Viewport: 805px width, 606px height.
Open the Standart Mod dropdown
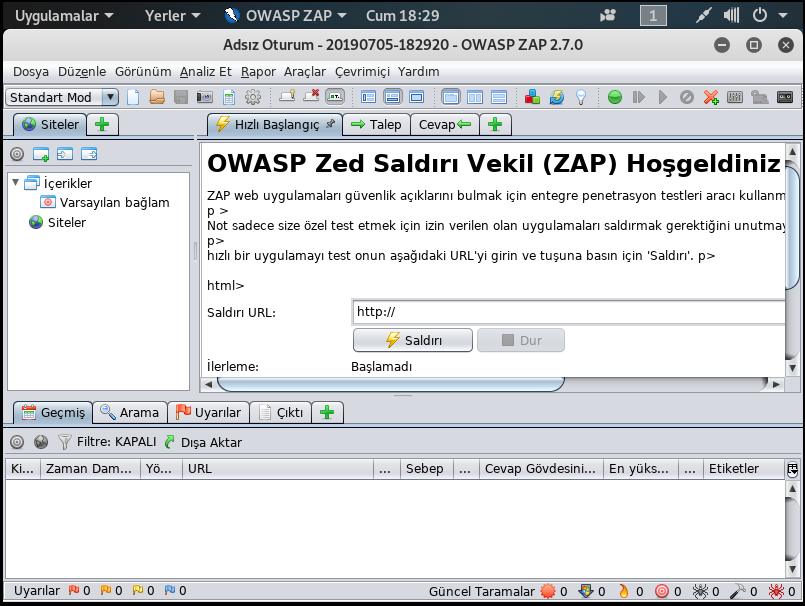click(x=62, y=97)
